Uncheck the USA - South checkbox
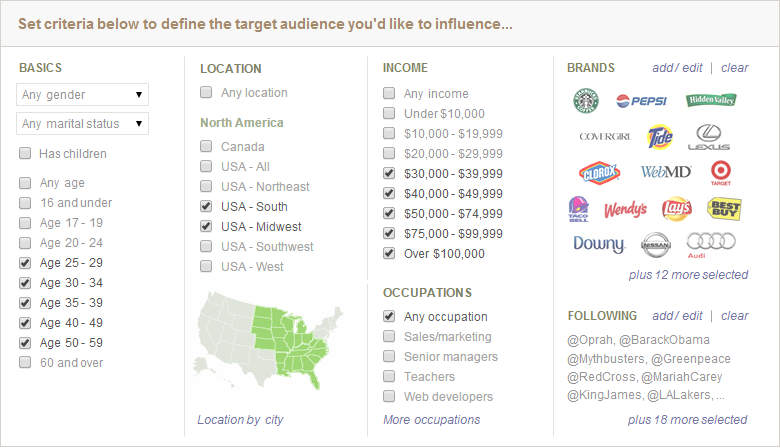 (x=206, y=206)
